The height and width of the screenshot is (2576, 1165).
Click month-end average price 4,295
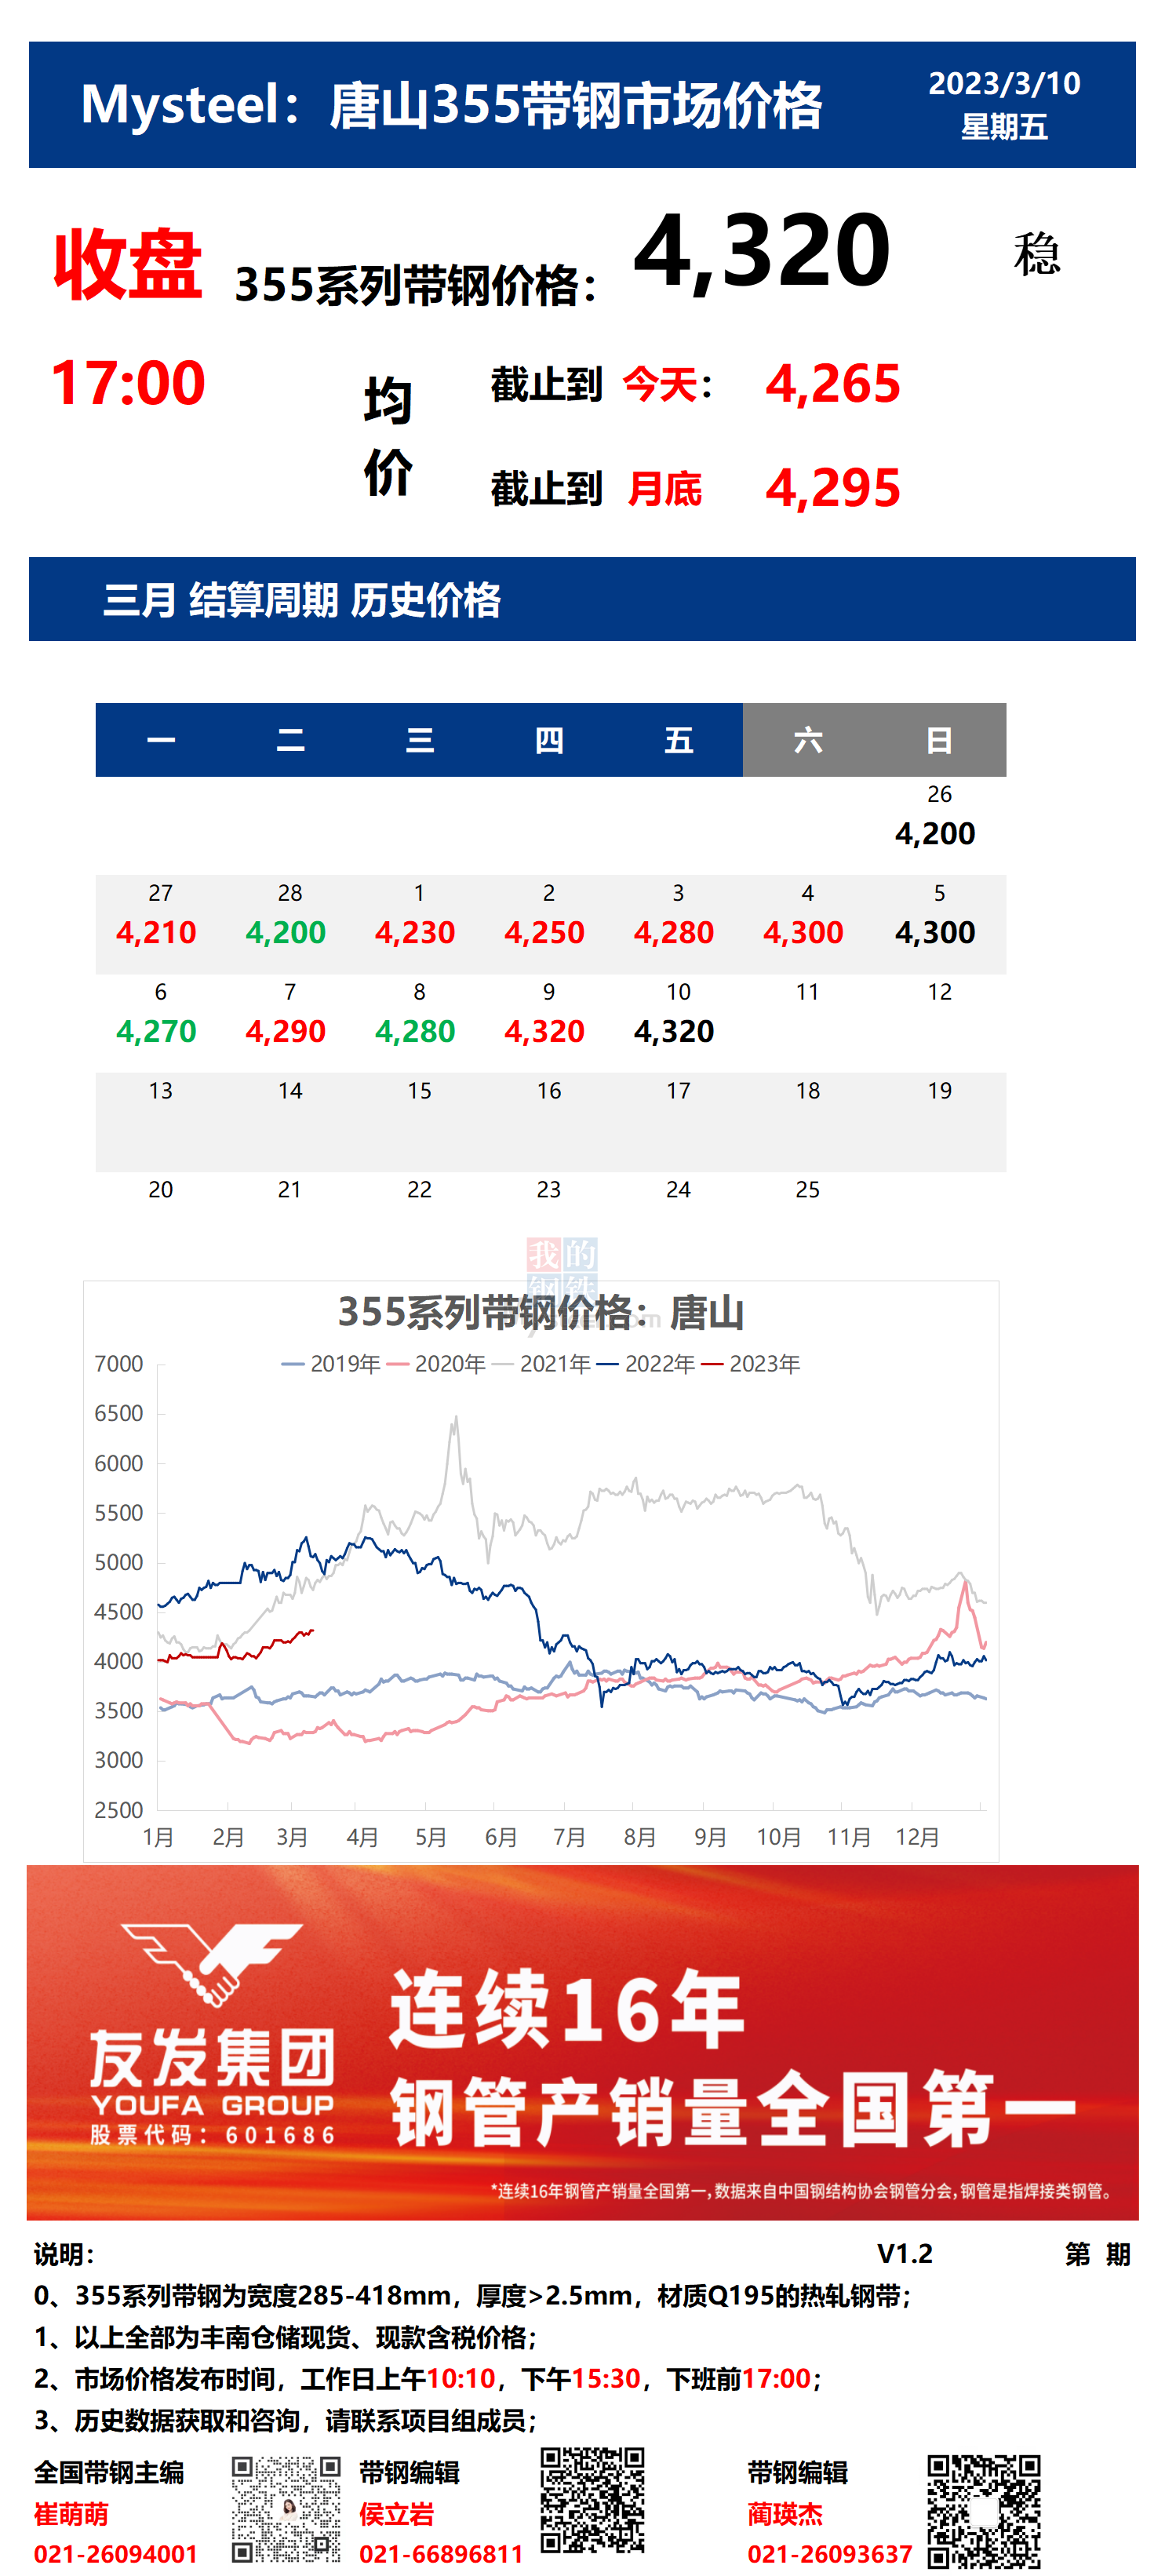(833, 488)
